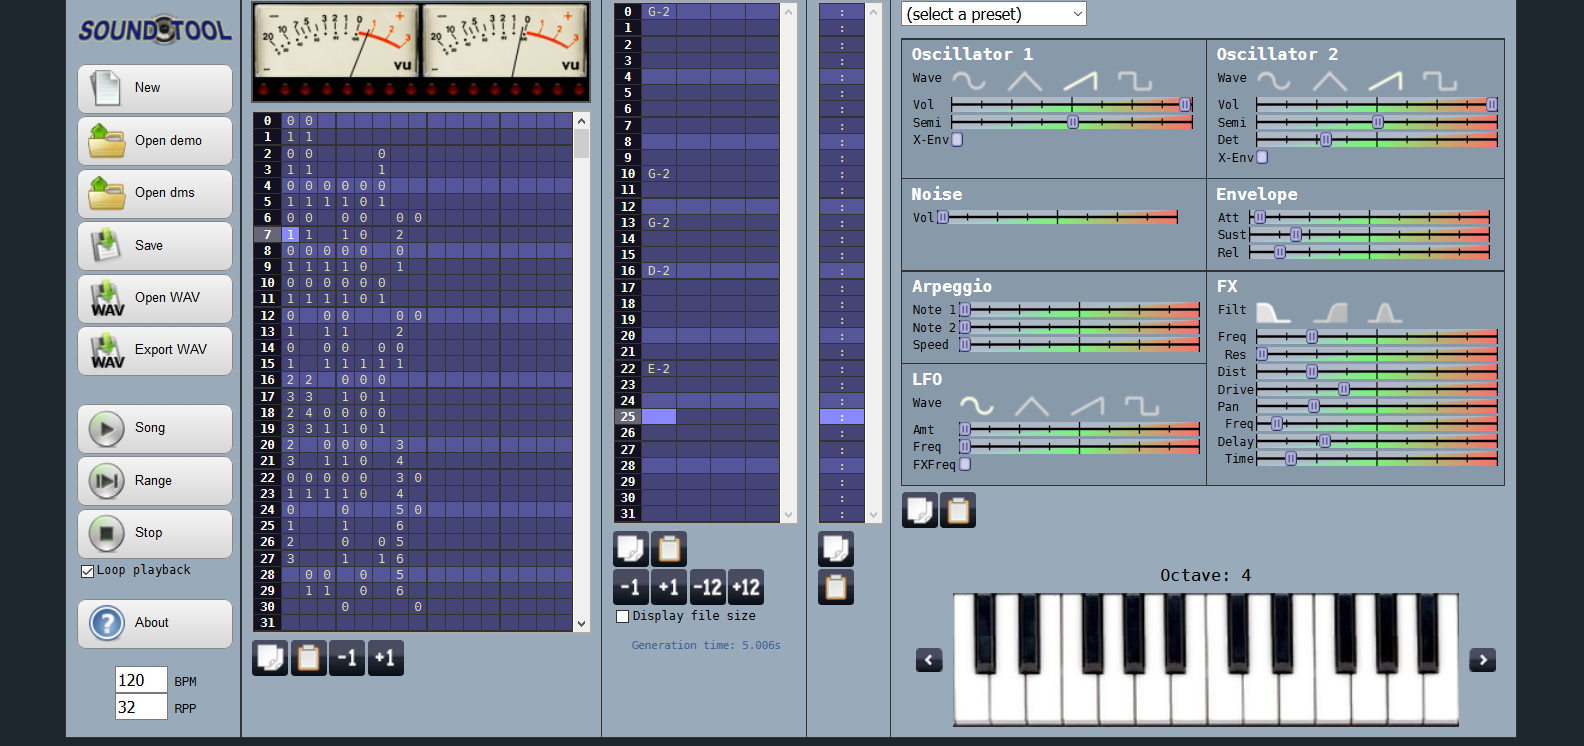
Task: Select high-pass filter shape in FX
Action: click(x=1330, y=312)
